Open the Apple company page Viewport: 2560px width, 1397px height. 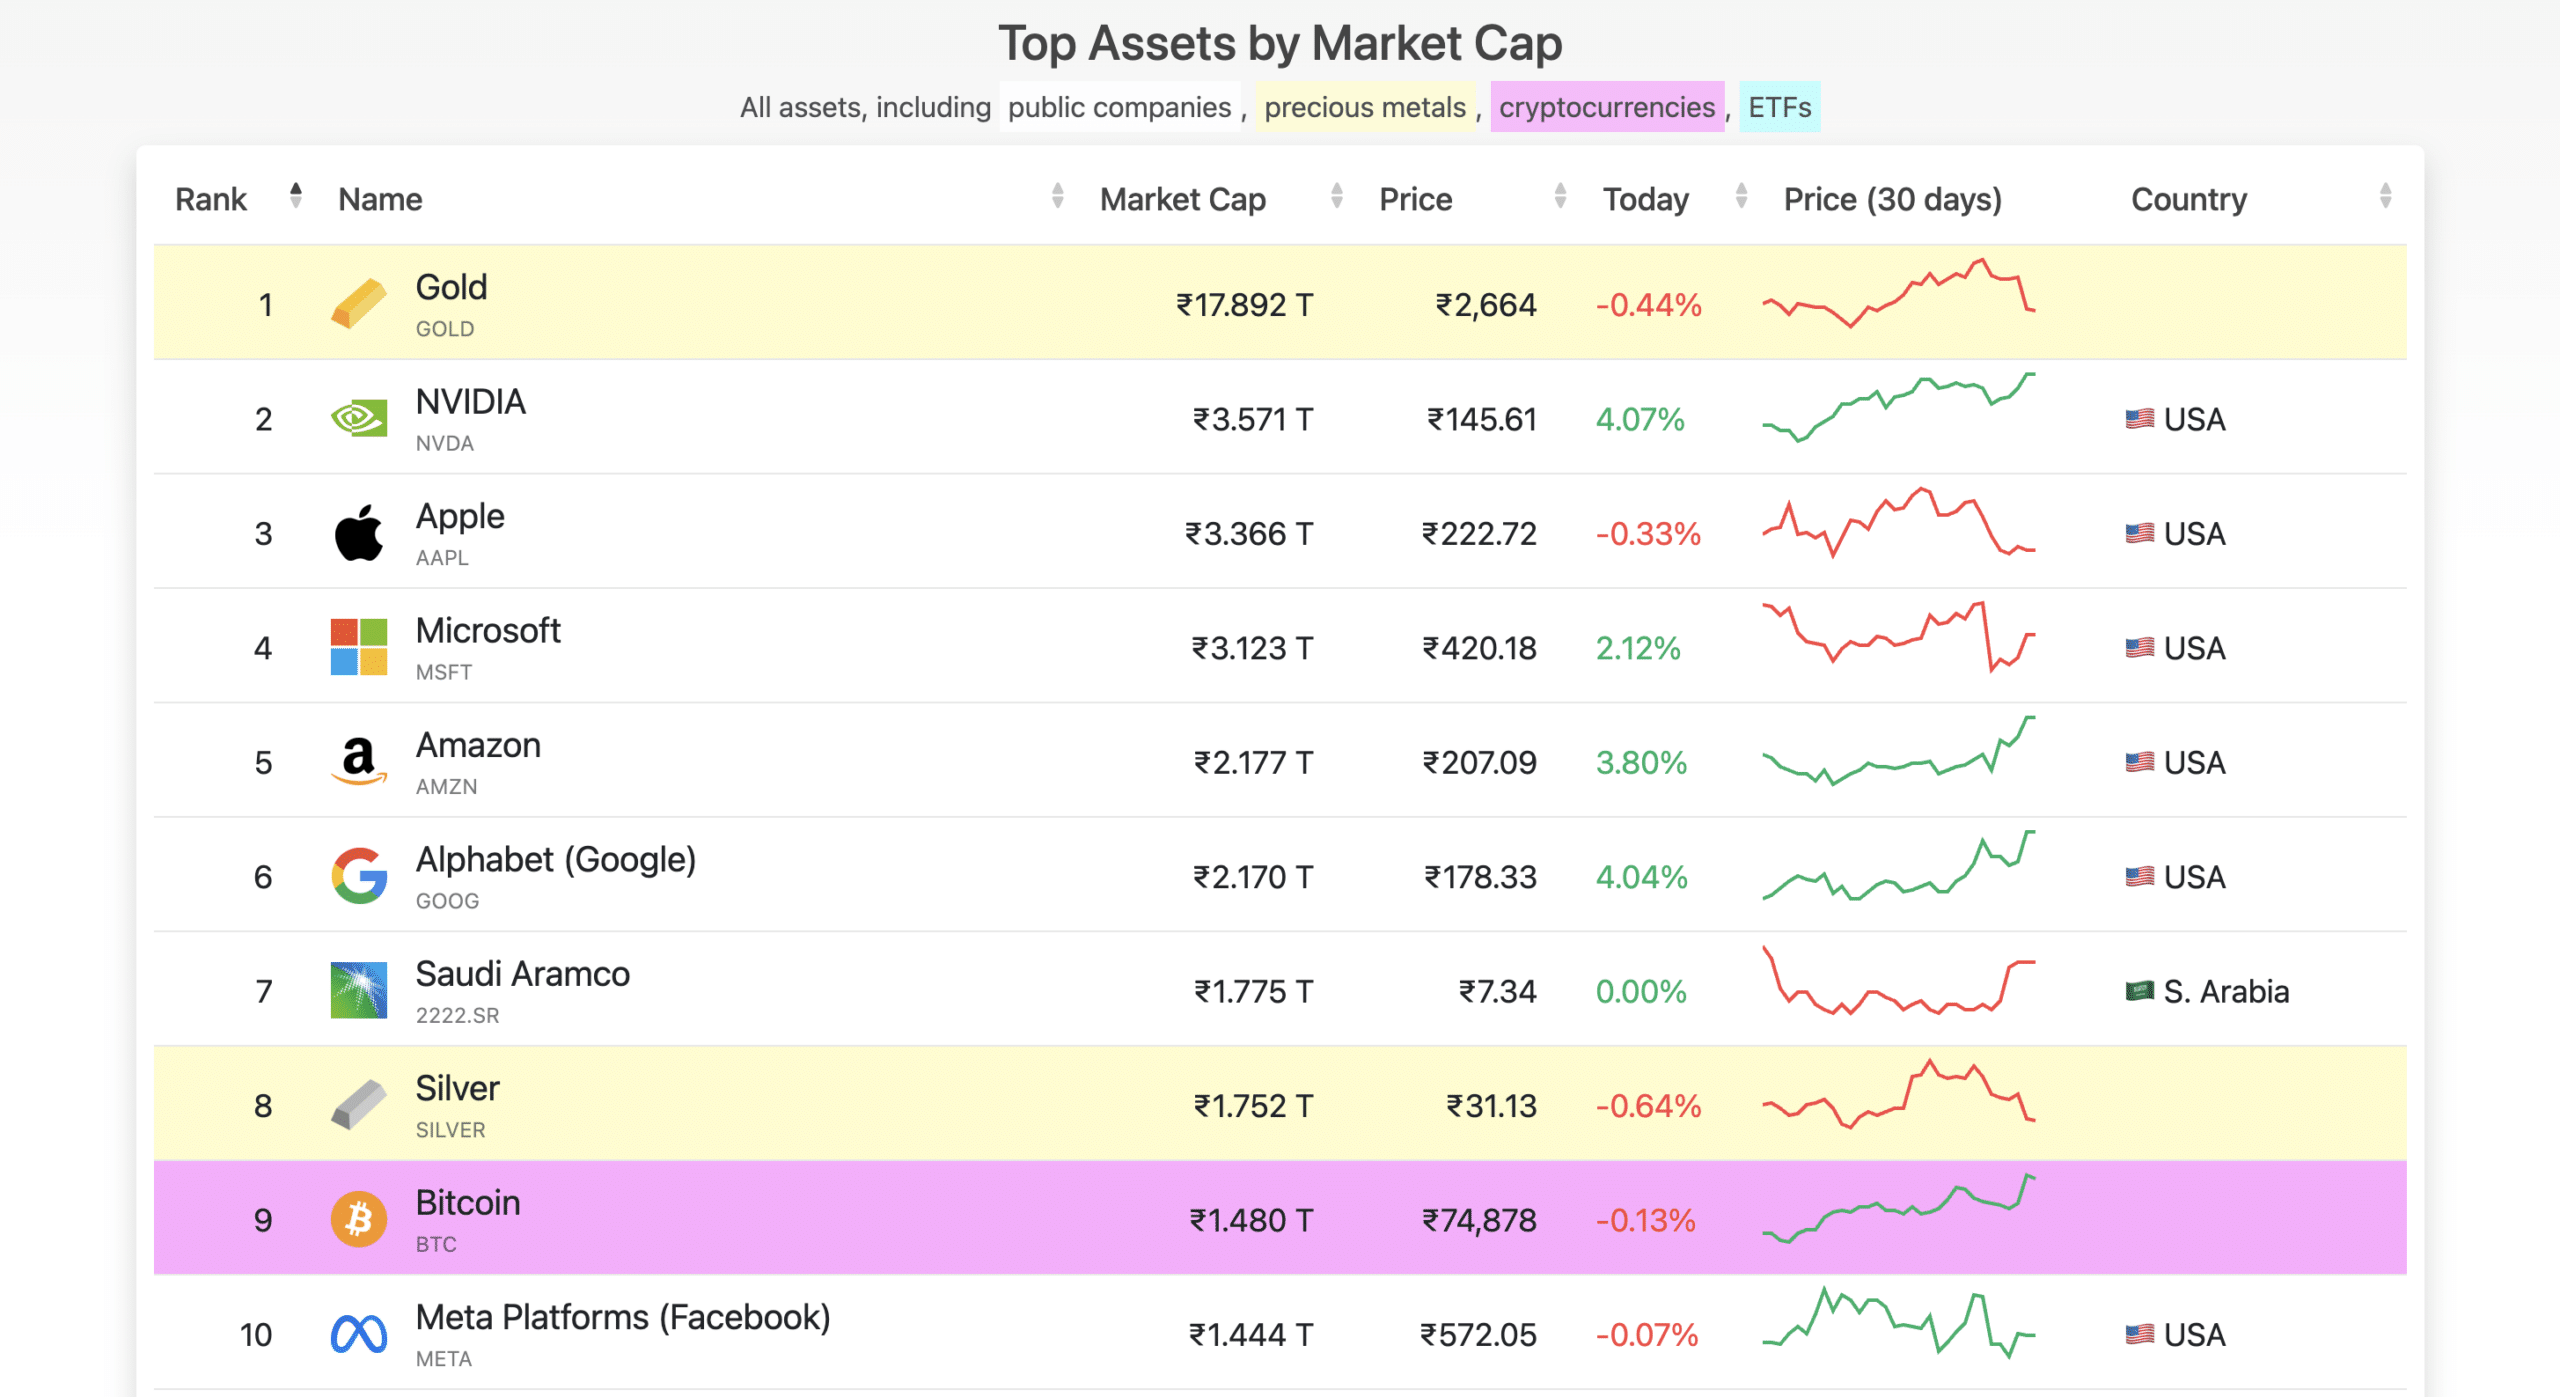(460, 517)
